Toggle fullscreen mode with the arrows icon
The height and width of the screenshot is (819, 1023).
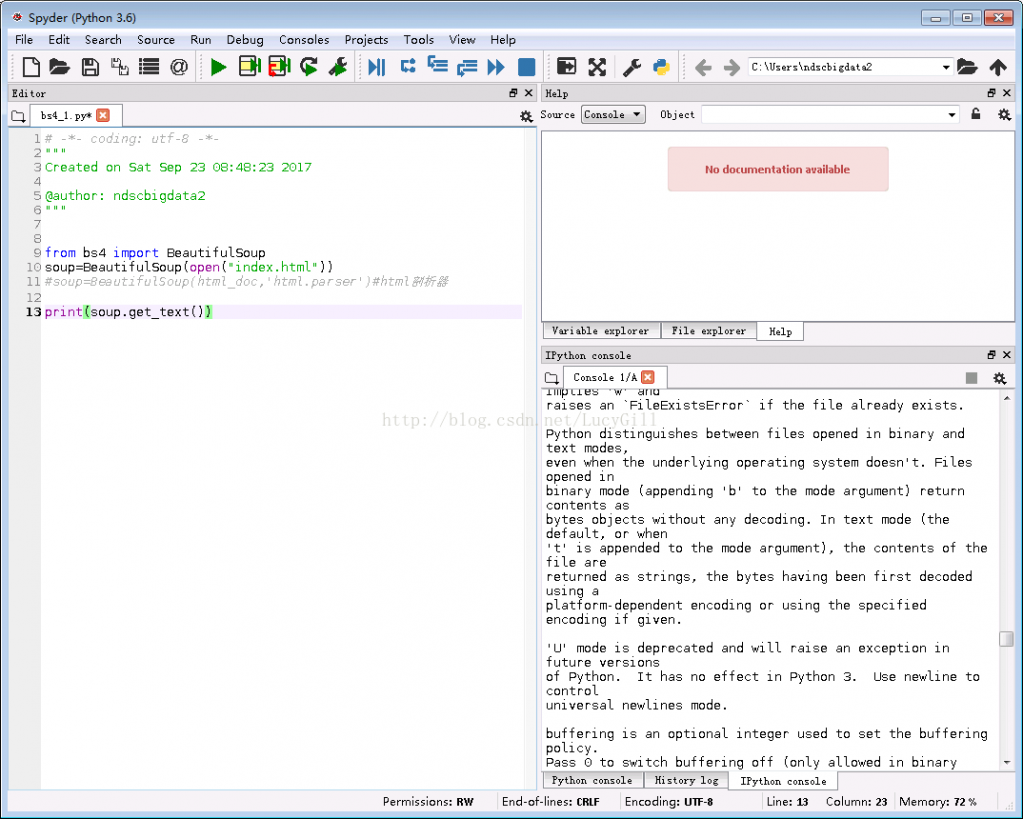pyautogui.click(x=597, y=67)
